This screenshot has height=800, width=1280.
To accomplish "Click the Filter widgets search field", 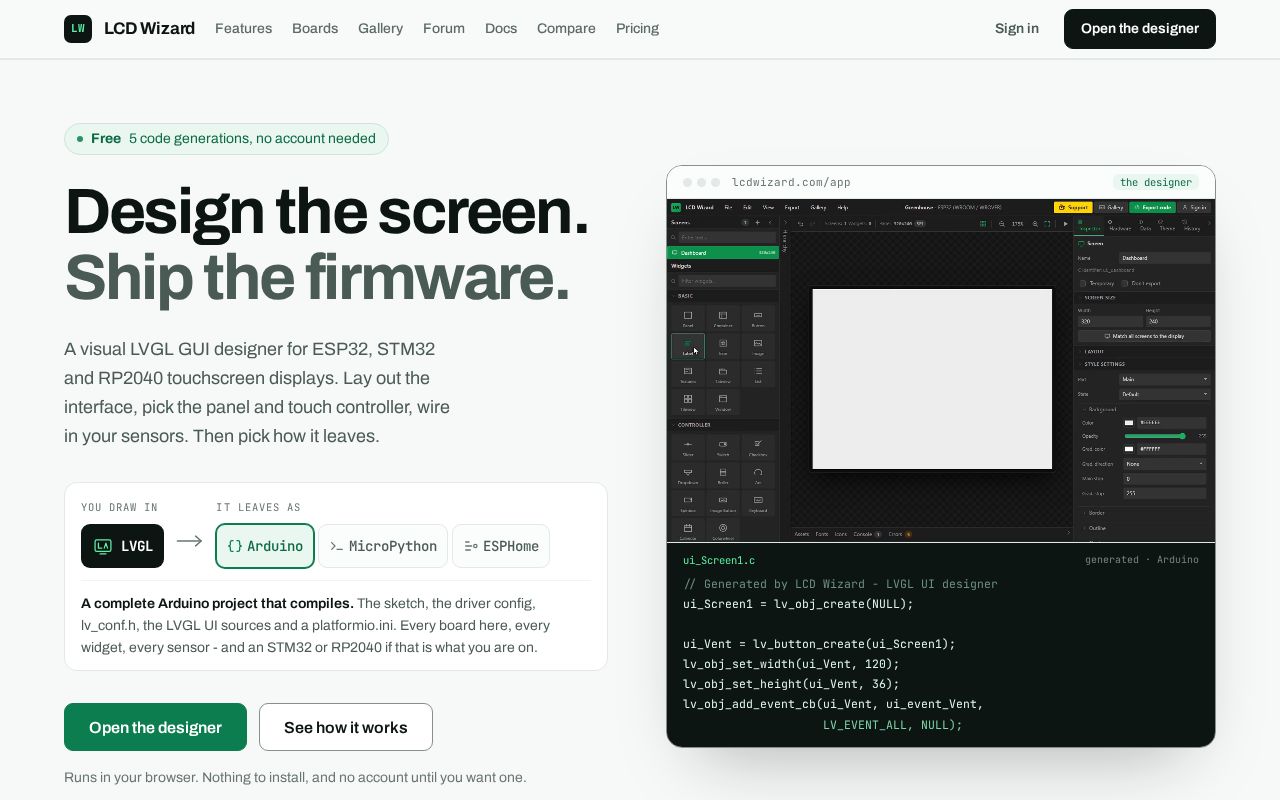I will tap(727, 281).
